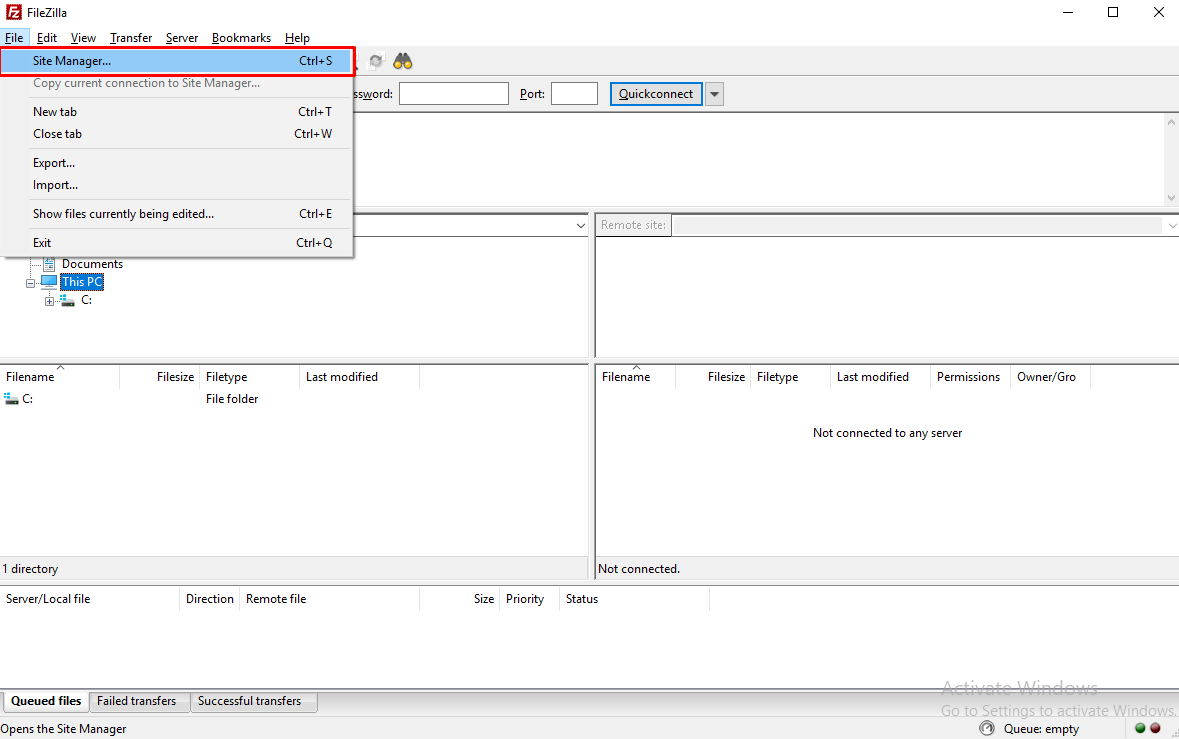Open the Bookmarks menu
The image size is (1179, 739).
(241, 38)
